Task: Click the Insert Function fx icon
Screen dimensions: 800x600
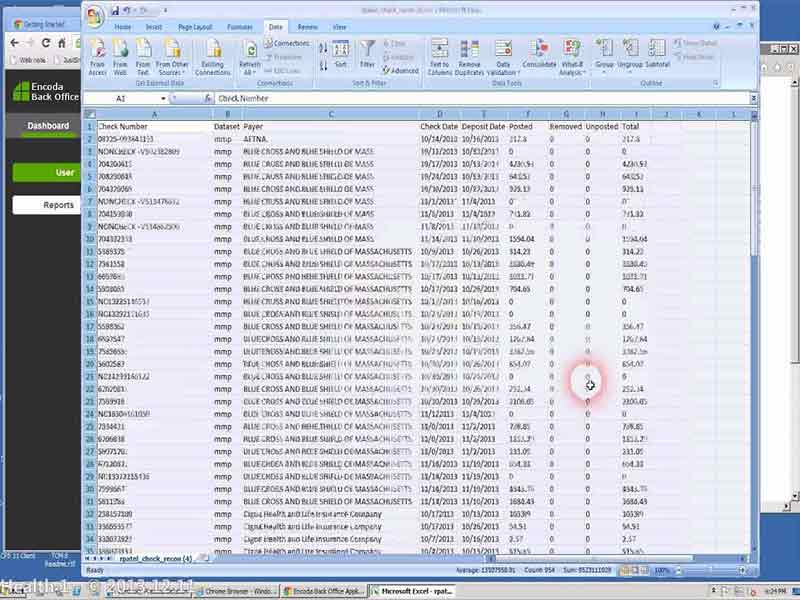Action: coord(208,98)
